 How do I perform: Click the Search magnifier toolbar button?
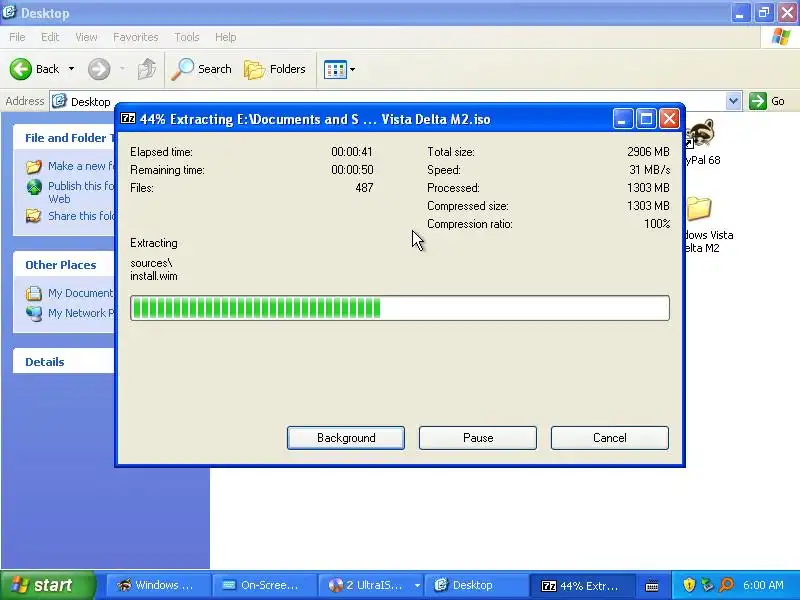[x=201, y=69]
